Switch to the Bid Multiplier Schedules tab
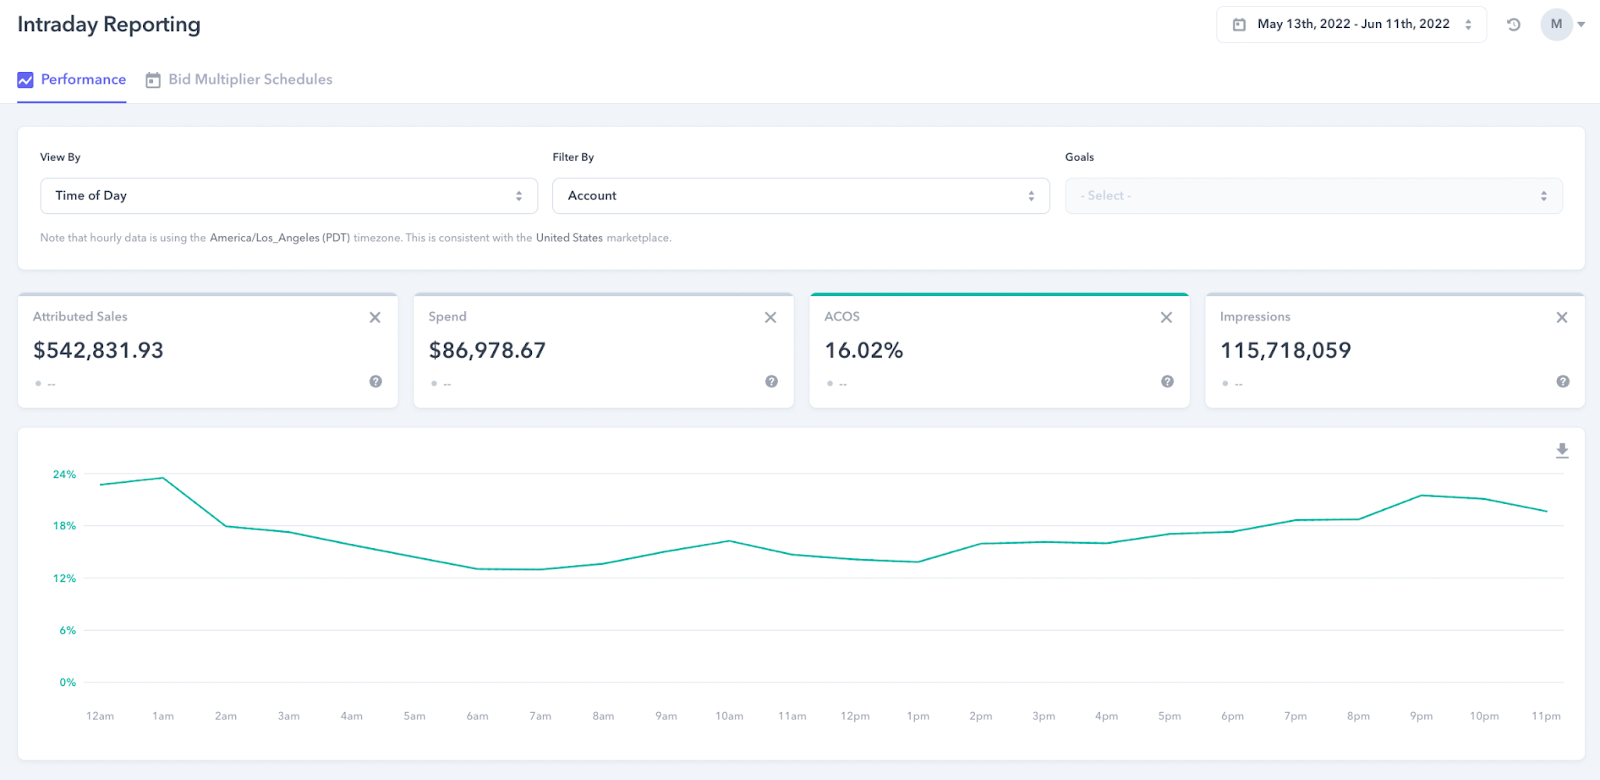 (239, 80)
